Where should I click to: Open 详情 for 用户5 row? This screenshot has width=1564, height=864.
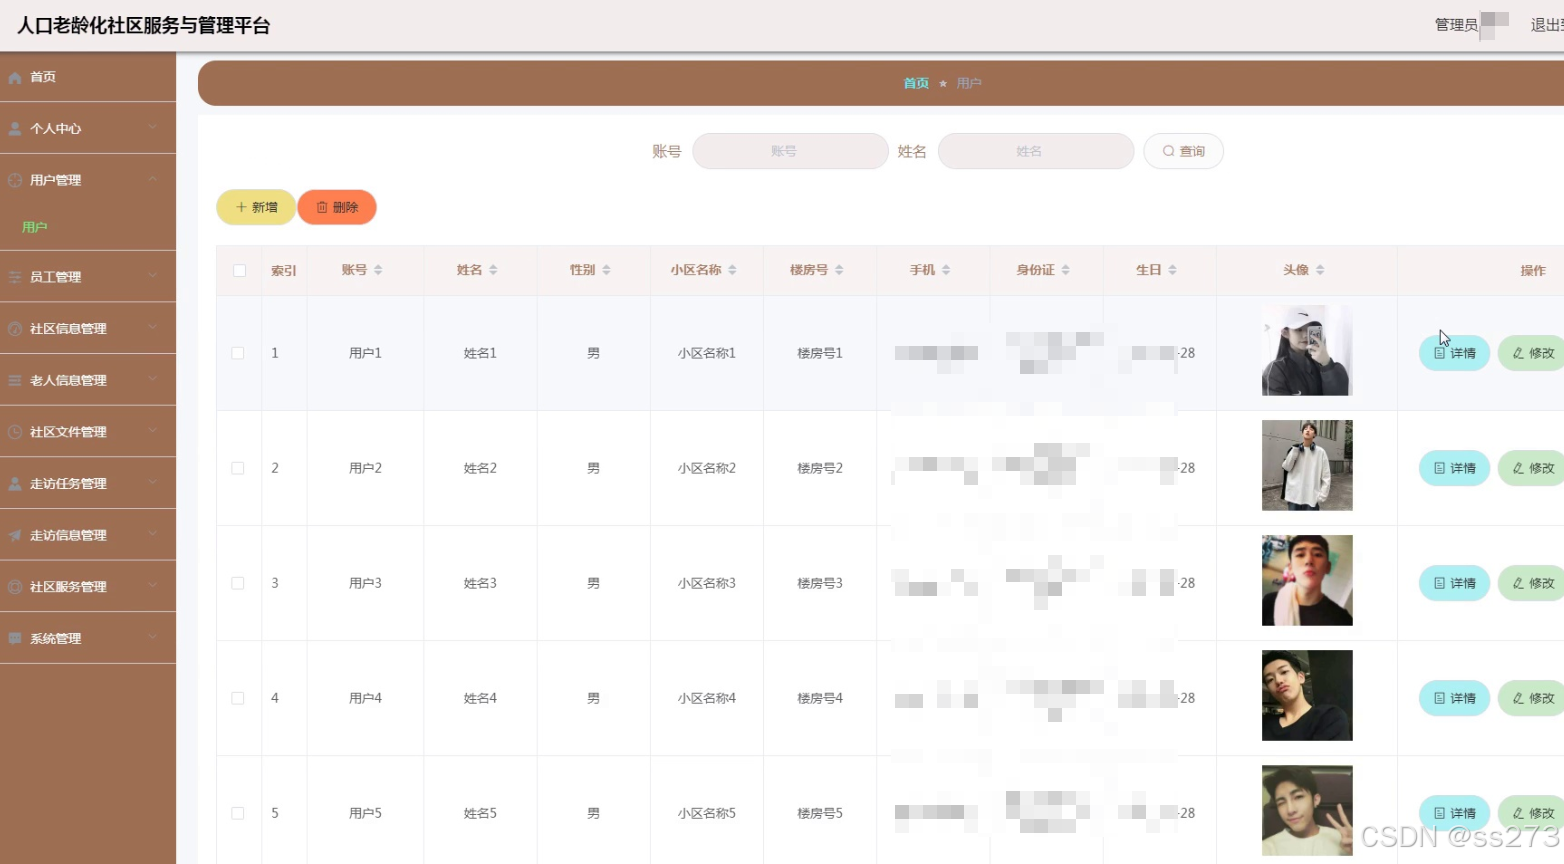1455,813
